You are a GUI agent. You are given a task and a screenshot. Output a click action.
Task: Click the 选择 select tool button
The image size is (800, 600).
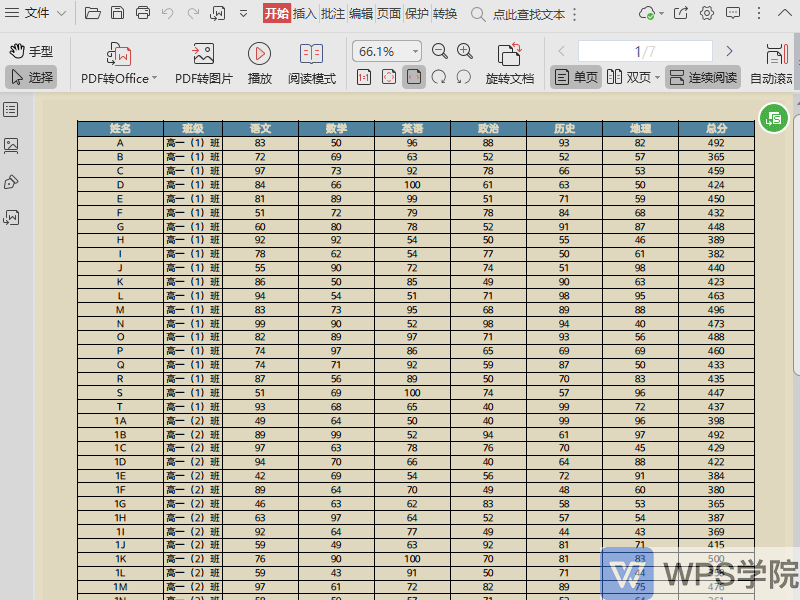[31, 77]
